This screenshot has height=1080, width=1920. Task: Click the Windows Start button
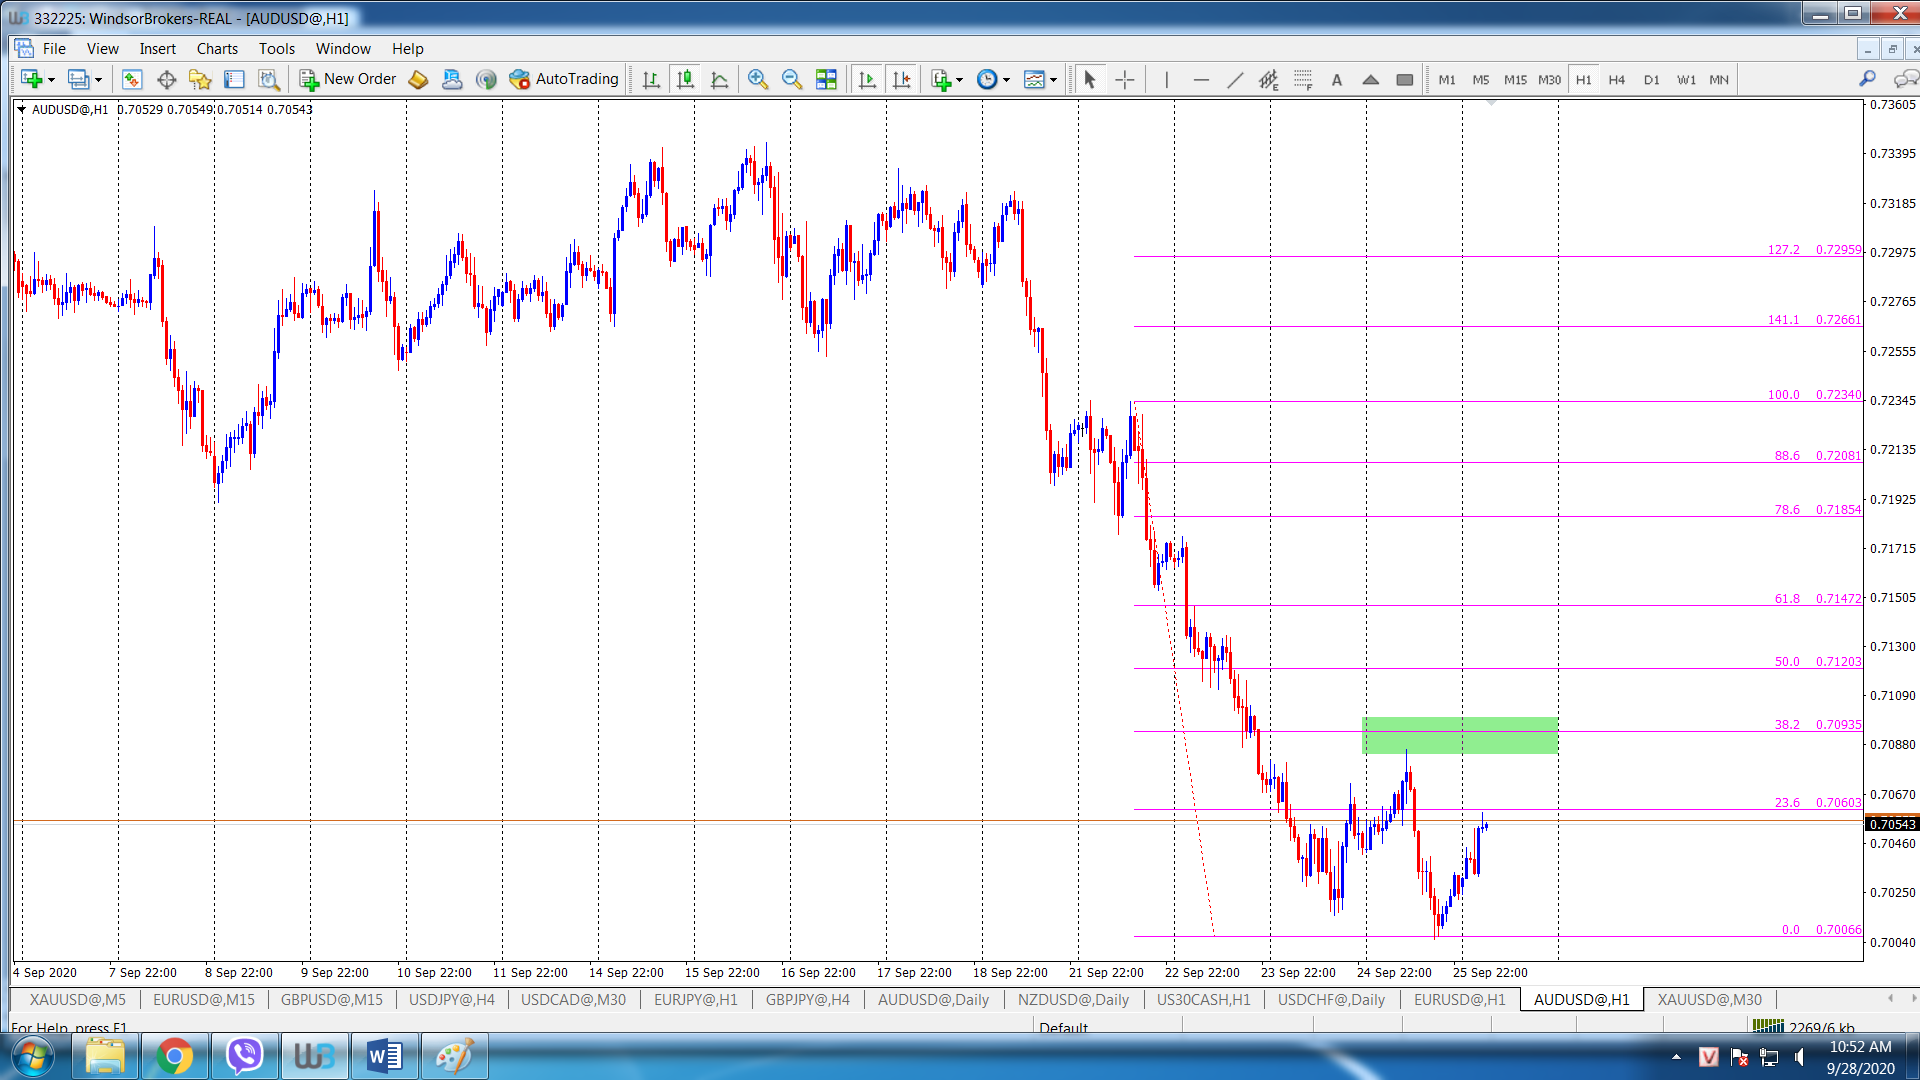point(33,1056)
